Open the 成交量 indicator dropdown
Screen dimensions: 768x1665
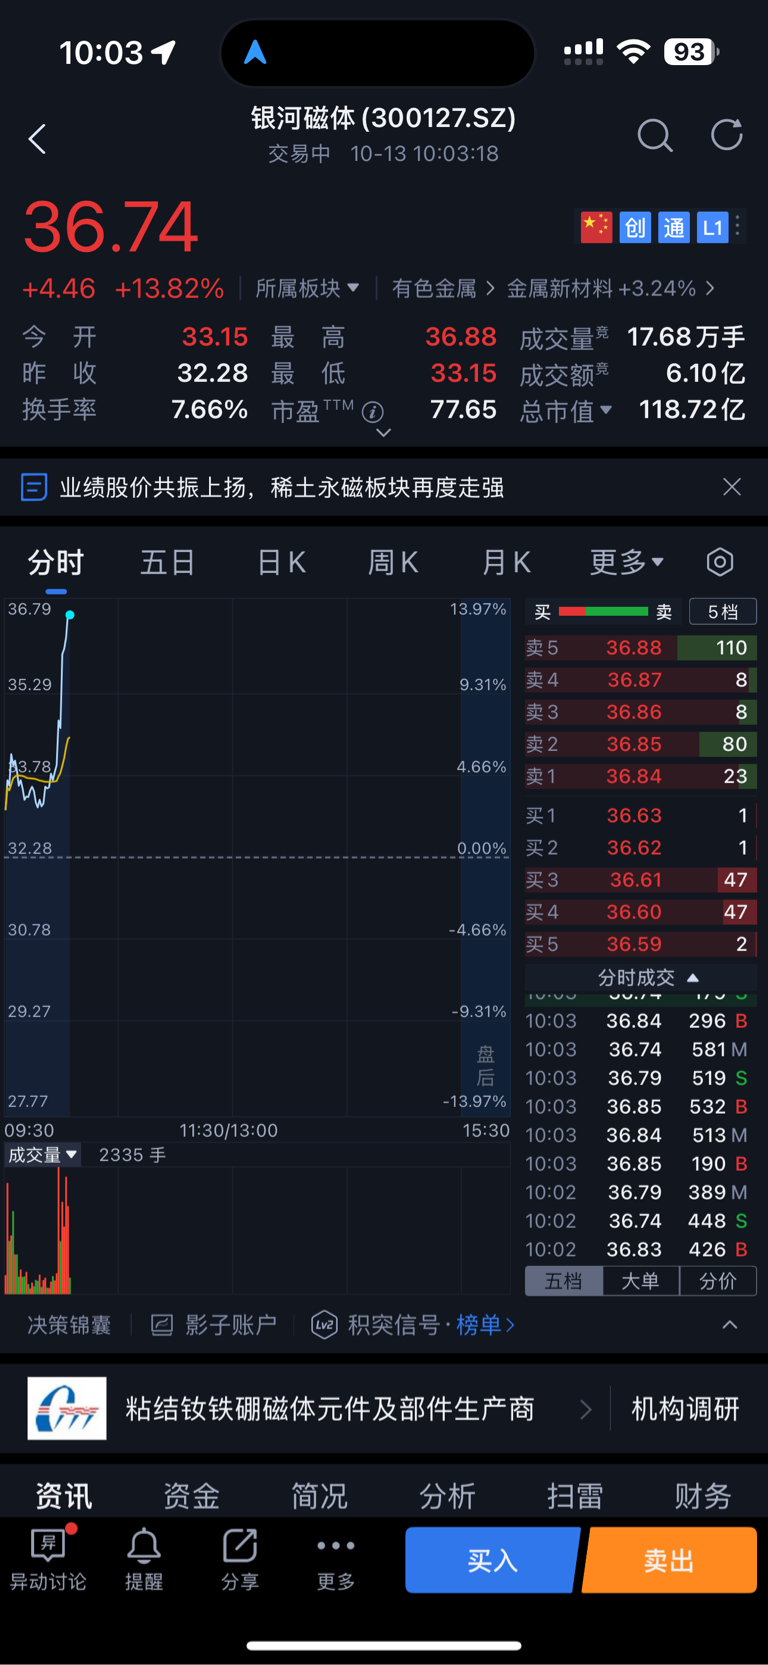click(43, 1155)
